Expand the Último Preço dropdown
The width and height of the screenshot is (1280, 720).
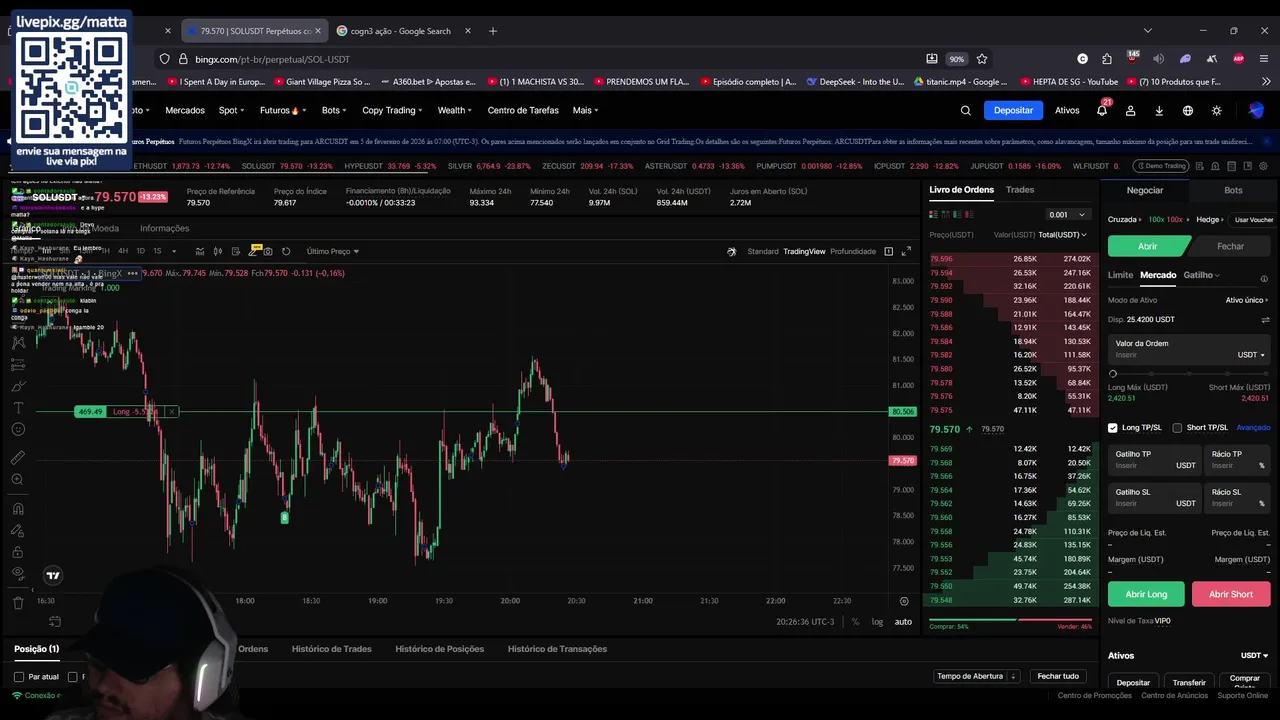pos(333,251)
